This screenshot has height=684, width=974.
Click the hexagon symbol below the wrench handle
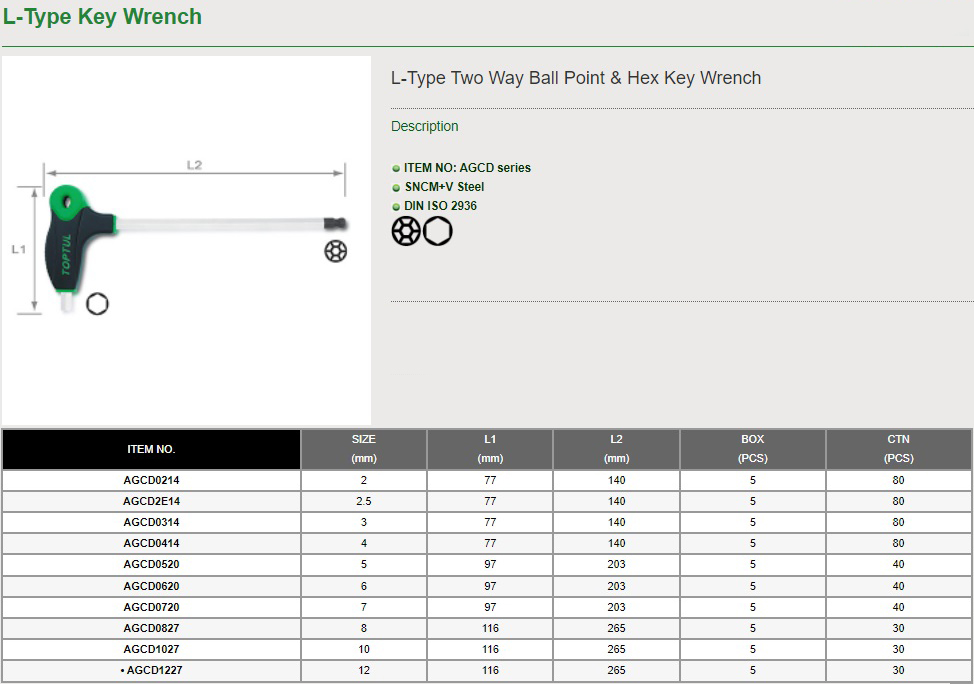(x=97, y=304)
